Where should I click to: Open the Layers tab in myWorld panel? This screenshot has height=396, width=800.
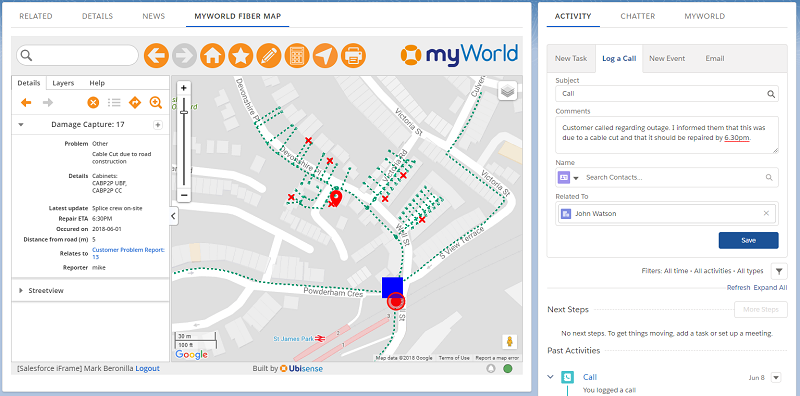(63, 83)
